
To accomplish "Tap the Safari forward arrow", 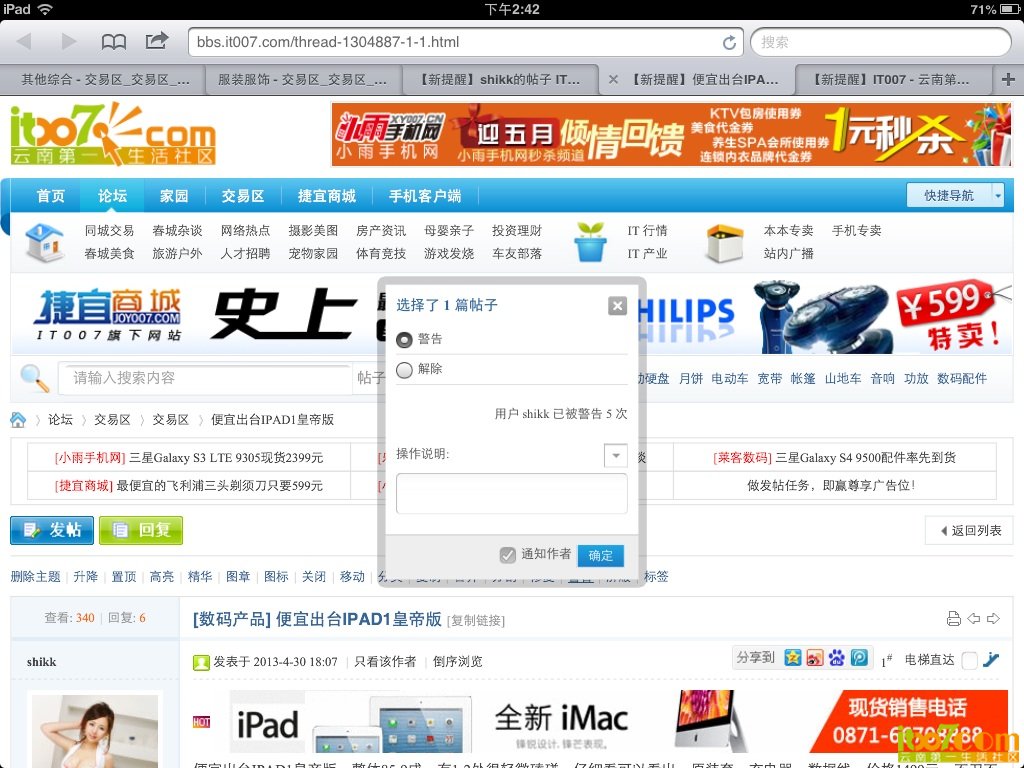I will tap(69, 42).
